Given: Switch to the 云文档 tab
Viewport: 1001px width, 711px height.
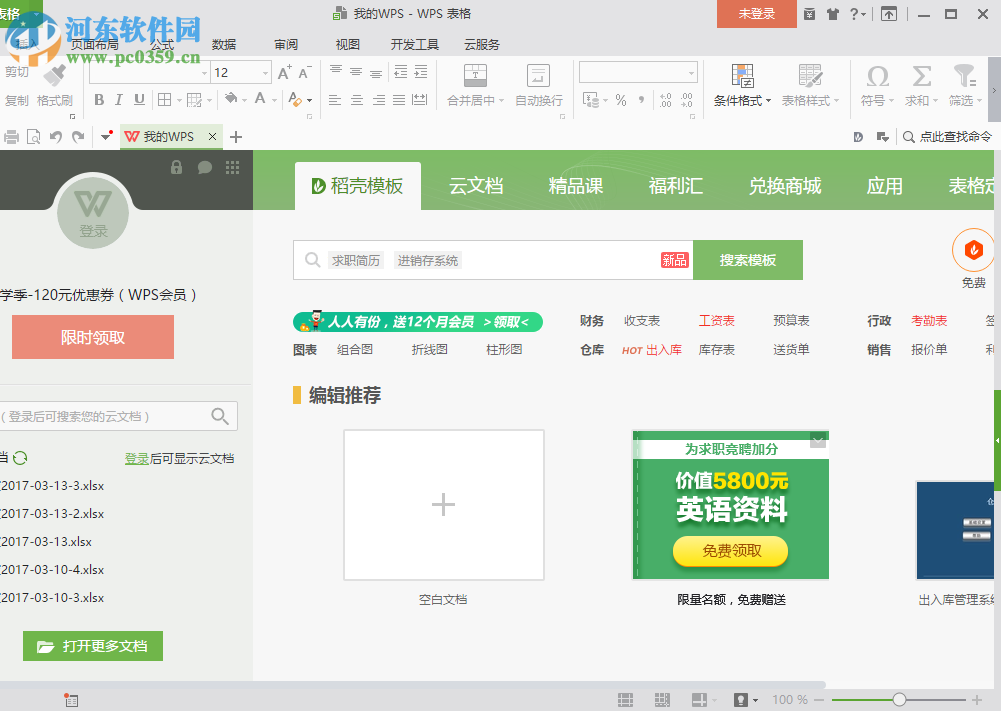Looking at the screenshot, I should click(x=477, y=186).
